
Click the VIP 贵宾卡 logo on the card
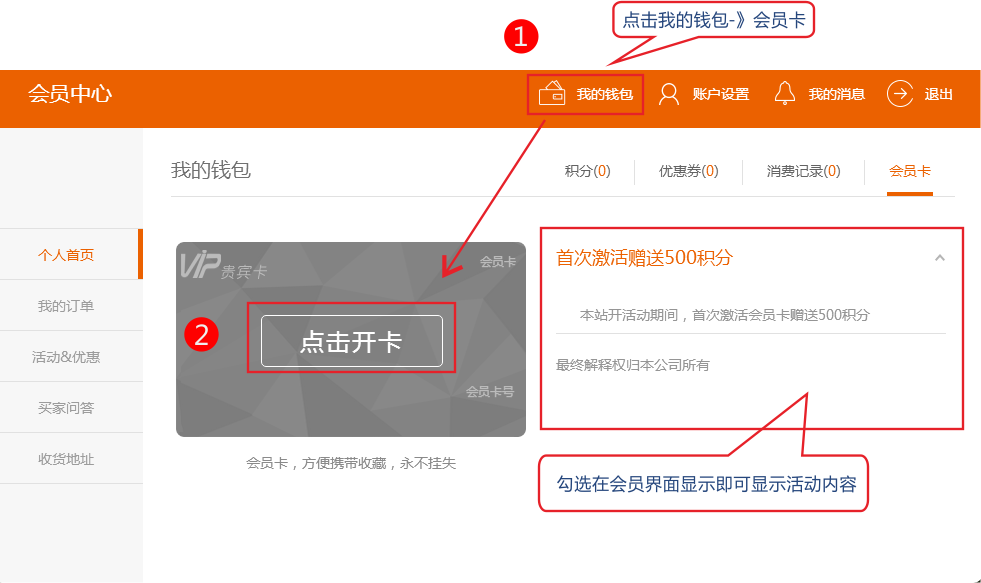[x=223, y=266]
